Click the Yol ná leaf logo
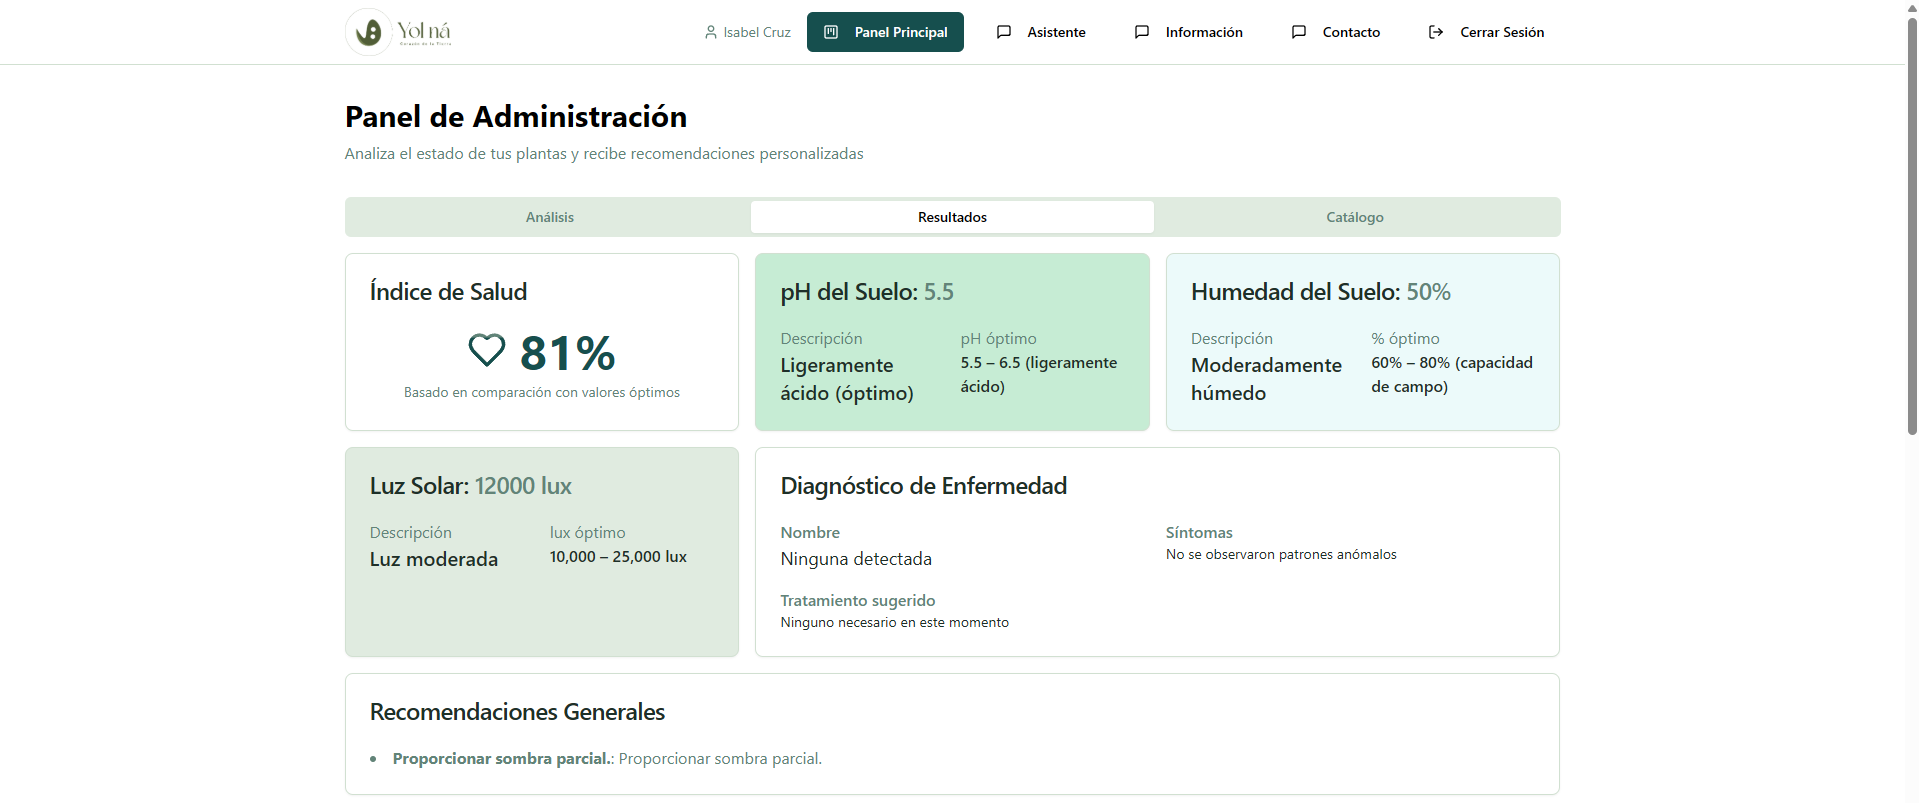This screenshot has width=1919, height=803. tap(369, 32)
